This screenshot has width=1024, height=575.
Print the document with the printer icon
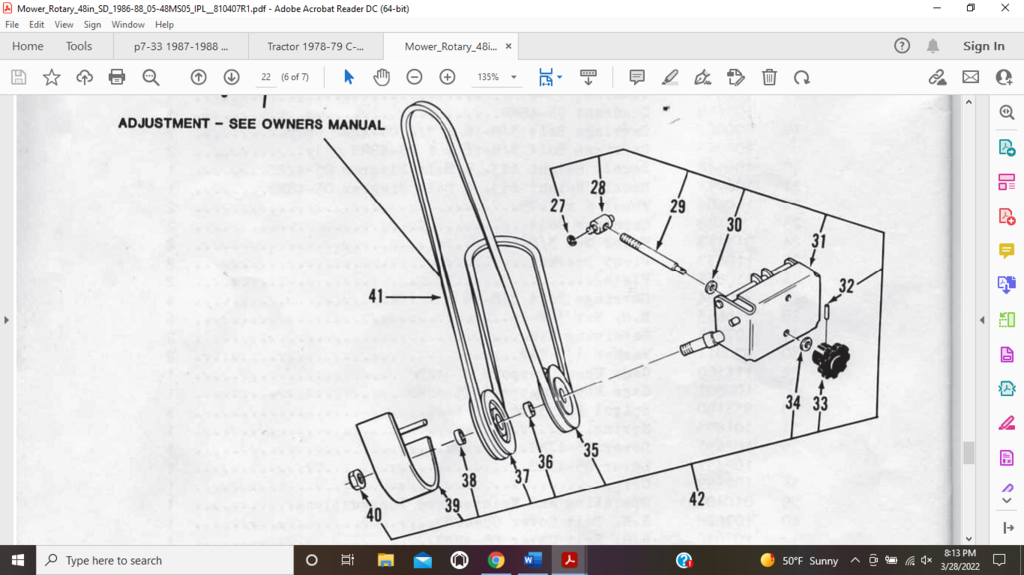pos(117,77)
